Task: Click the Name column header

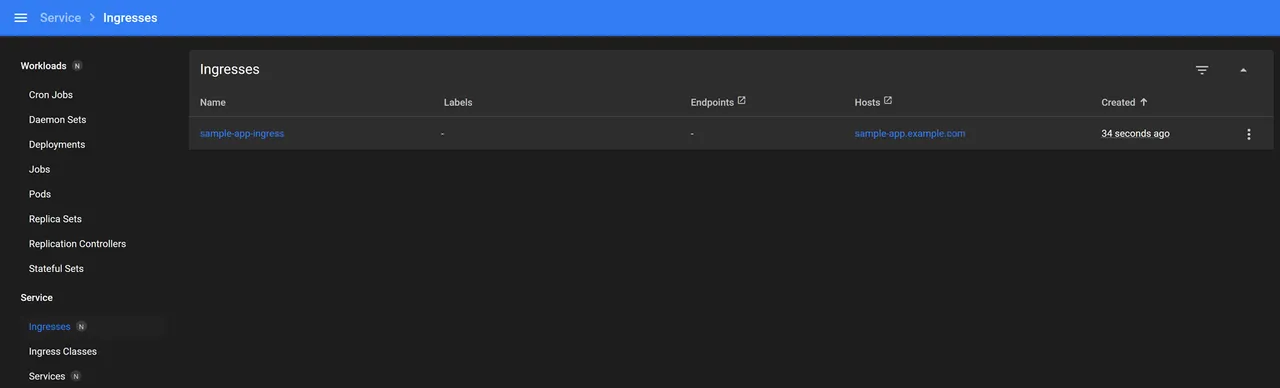Action: click(213, 102)
